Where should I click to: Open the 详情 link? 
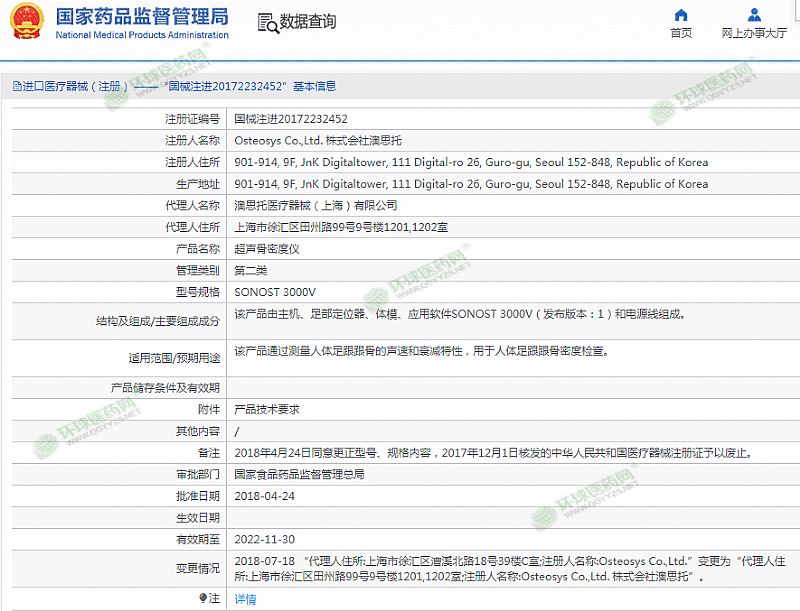pos(245,599)
